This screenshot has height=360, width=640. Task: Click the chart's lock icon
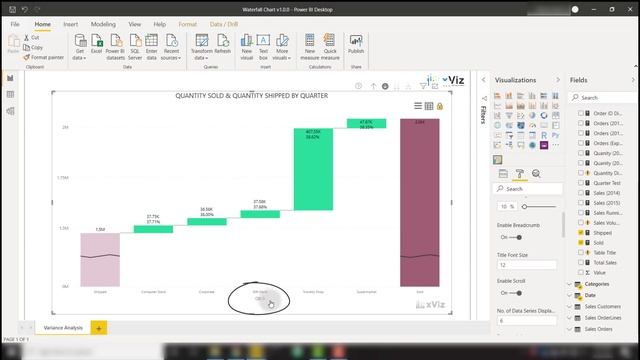click(x=440, y=106)
